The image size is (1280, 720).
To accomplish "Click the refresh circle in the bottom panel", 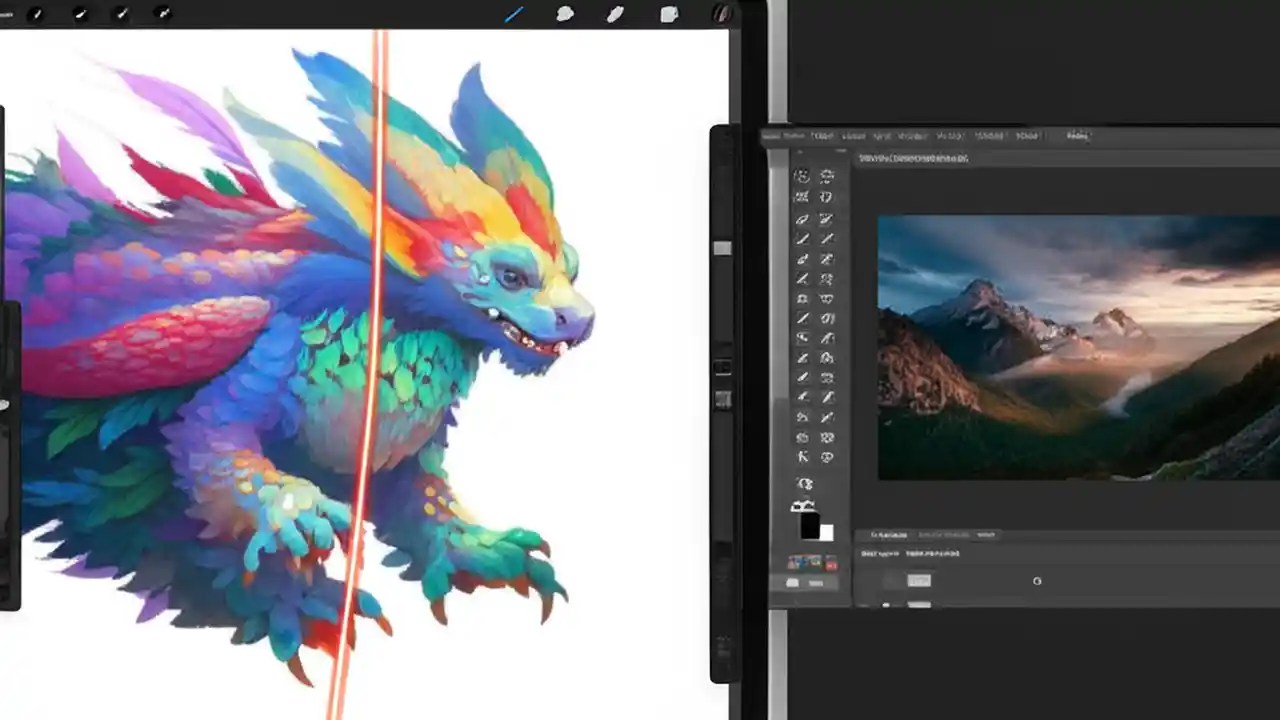I will [1037, 580].
